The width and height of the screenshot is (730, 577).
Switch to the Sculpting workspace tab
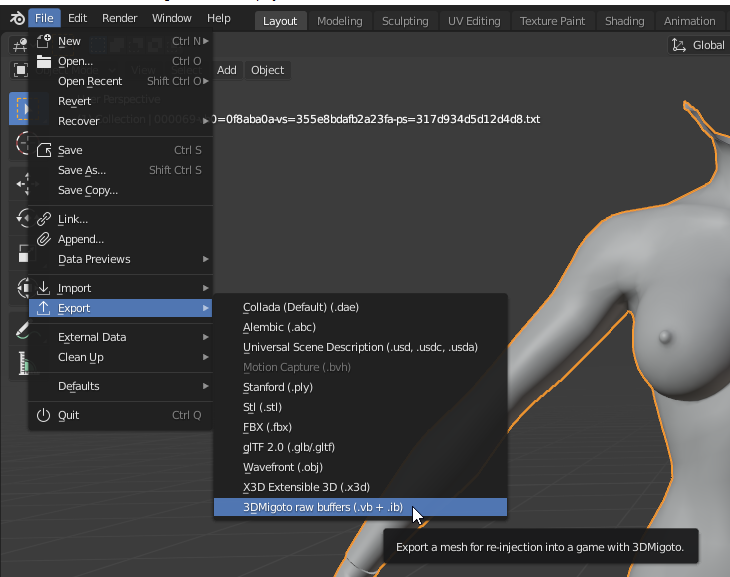coord(405,21)
